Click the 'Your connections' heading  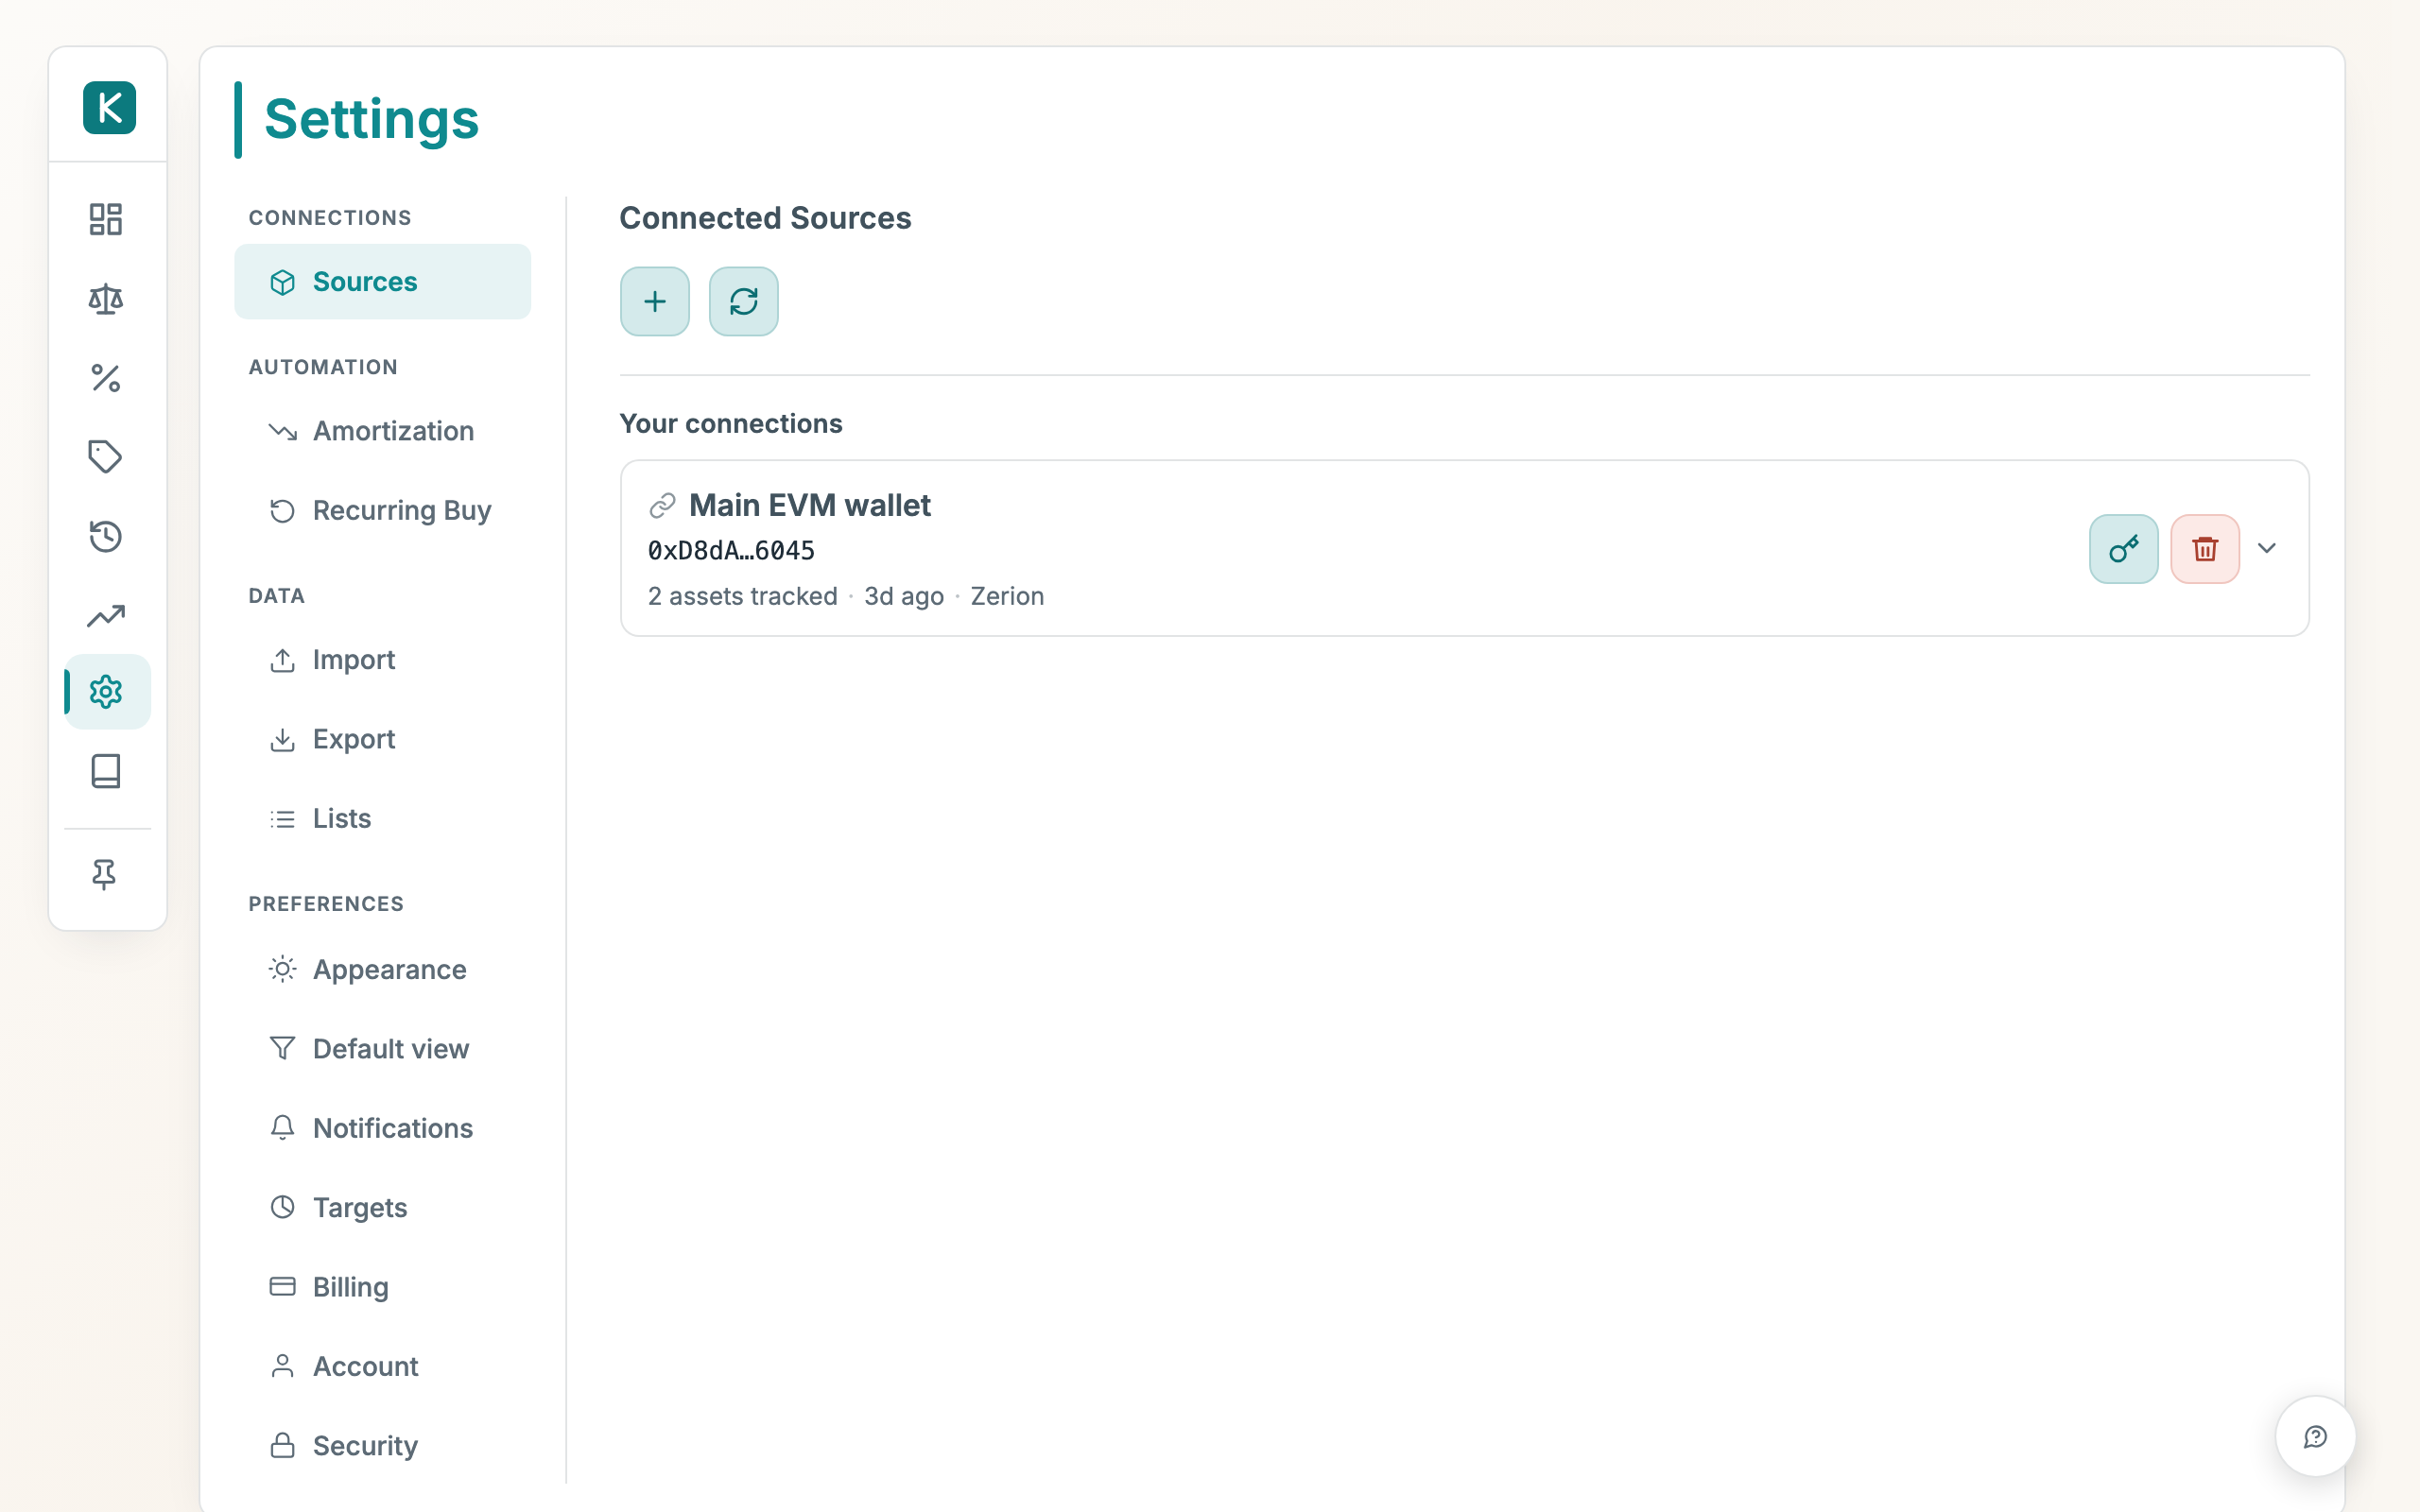coord(731,423)
